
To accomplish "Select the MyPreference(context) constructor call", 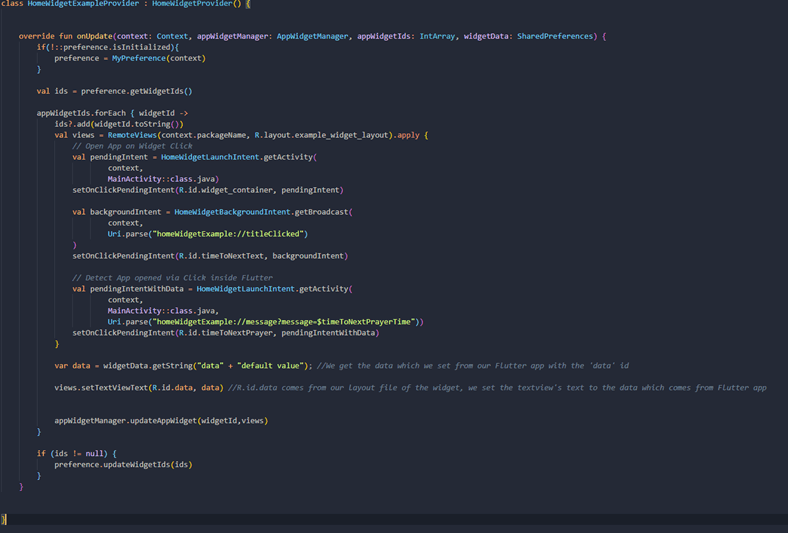I will point(158,58).
